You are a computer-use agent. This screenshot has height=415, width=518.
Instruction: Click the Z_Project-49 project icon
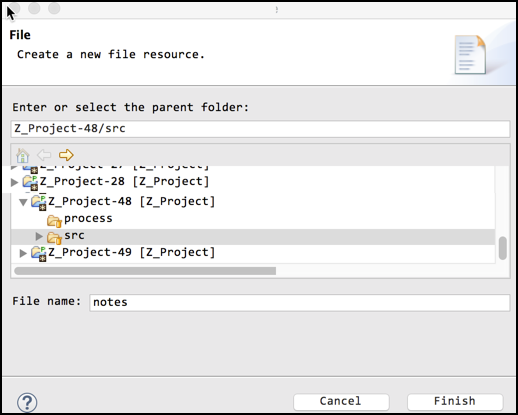tap(39, 254)
